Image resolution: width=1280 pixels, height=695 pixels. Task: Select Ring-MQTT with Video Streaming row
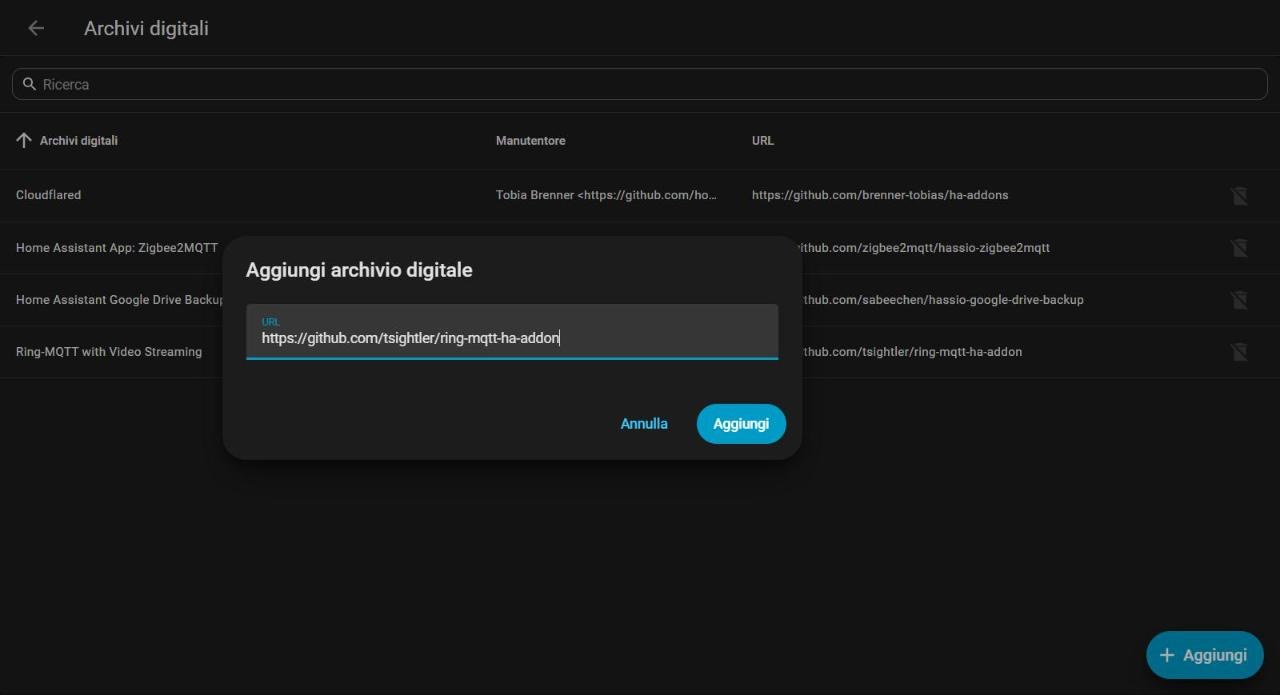click(109, 352)
